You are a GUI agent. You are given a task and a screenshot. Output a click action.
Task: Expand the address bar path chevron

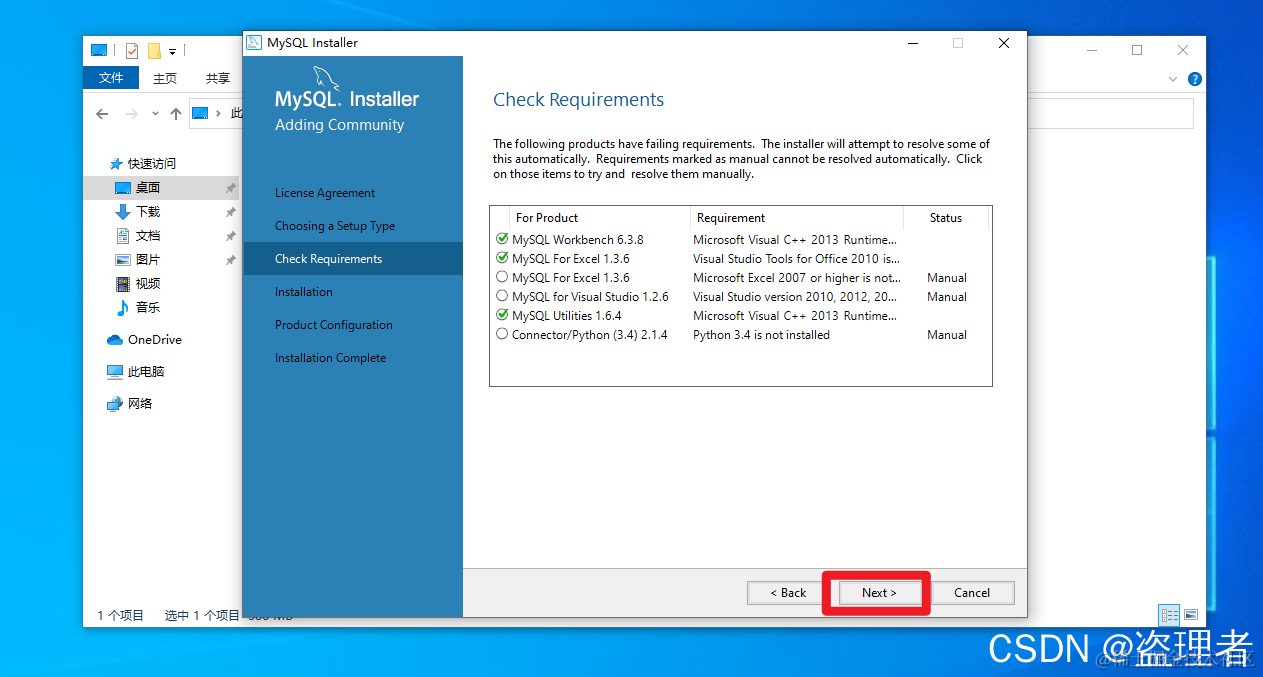pyautogui.click(x=220, y=114)
